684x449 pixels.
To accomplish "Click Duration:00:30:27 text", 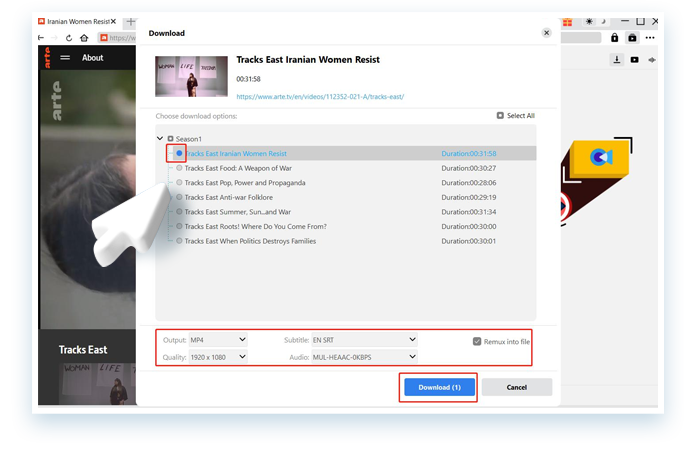I will (x=469, y=168).
